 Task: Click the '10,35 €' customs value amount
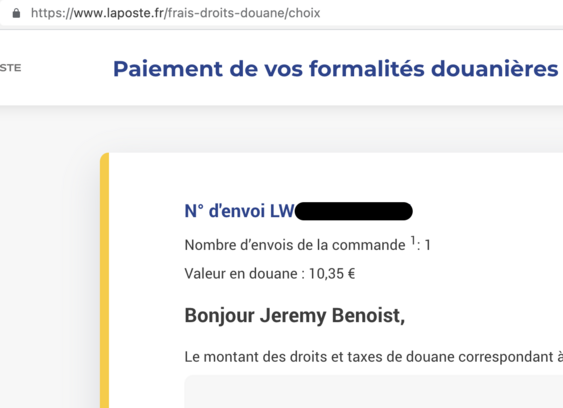(x=332, y=274)
